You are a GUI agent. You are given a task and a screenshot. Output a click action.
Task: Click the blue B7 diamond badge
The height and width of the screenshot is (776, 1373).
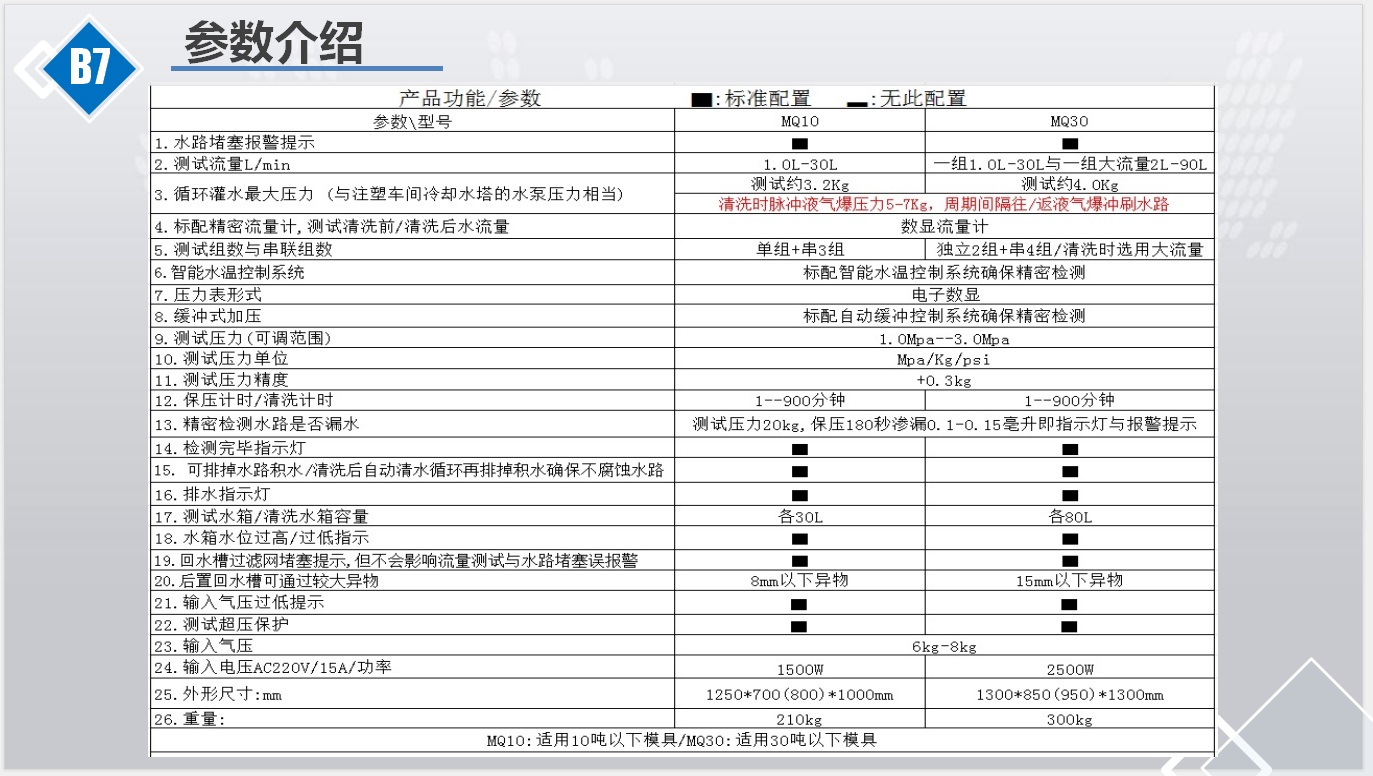pyautogui.click(x=89, y=69)
